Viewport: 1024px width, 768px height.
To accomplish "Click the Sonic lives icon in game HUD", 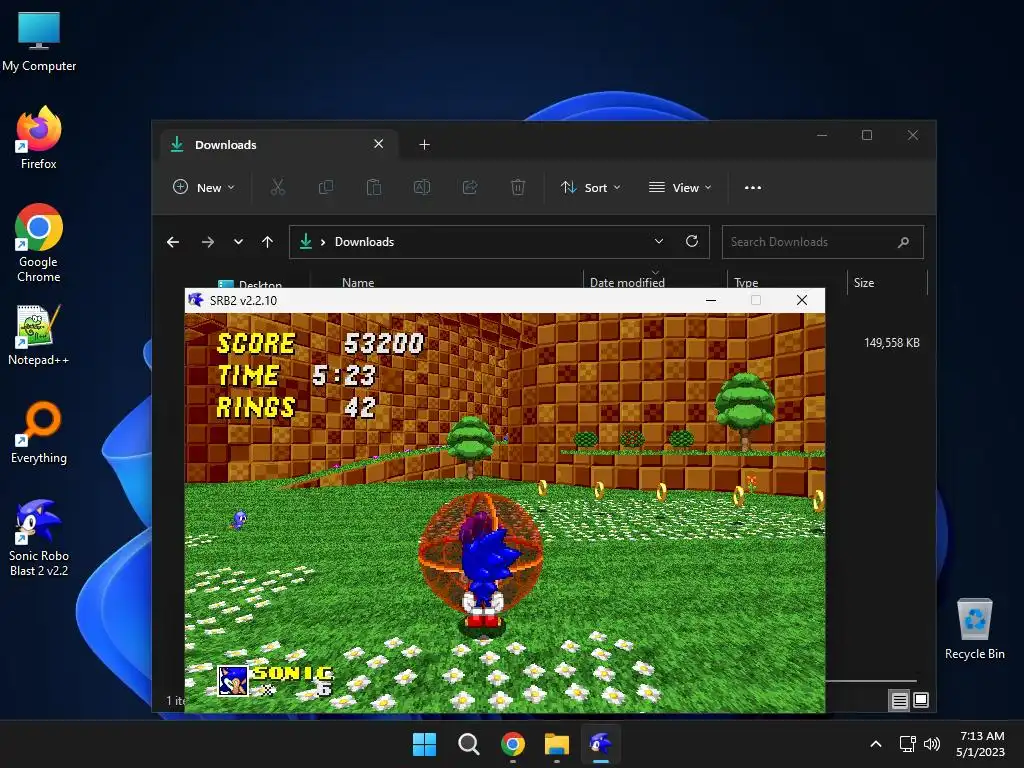I will 232,680.
